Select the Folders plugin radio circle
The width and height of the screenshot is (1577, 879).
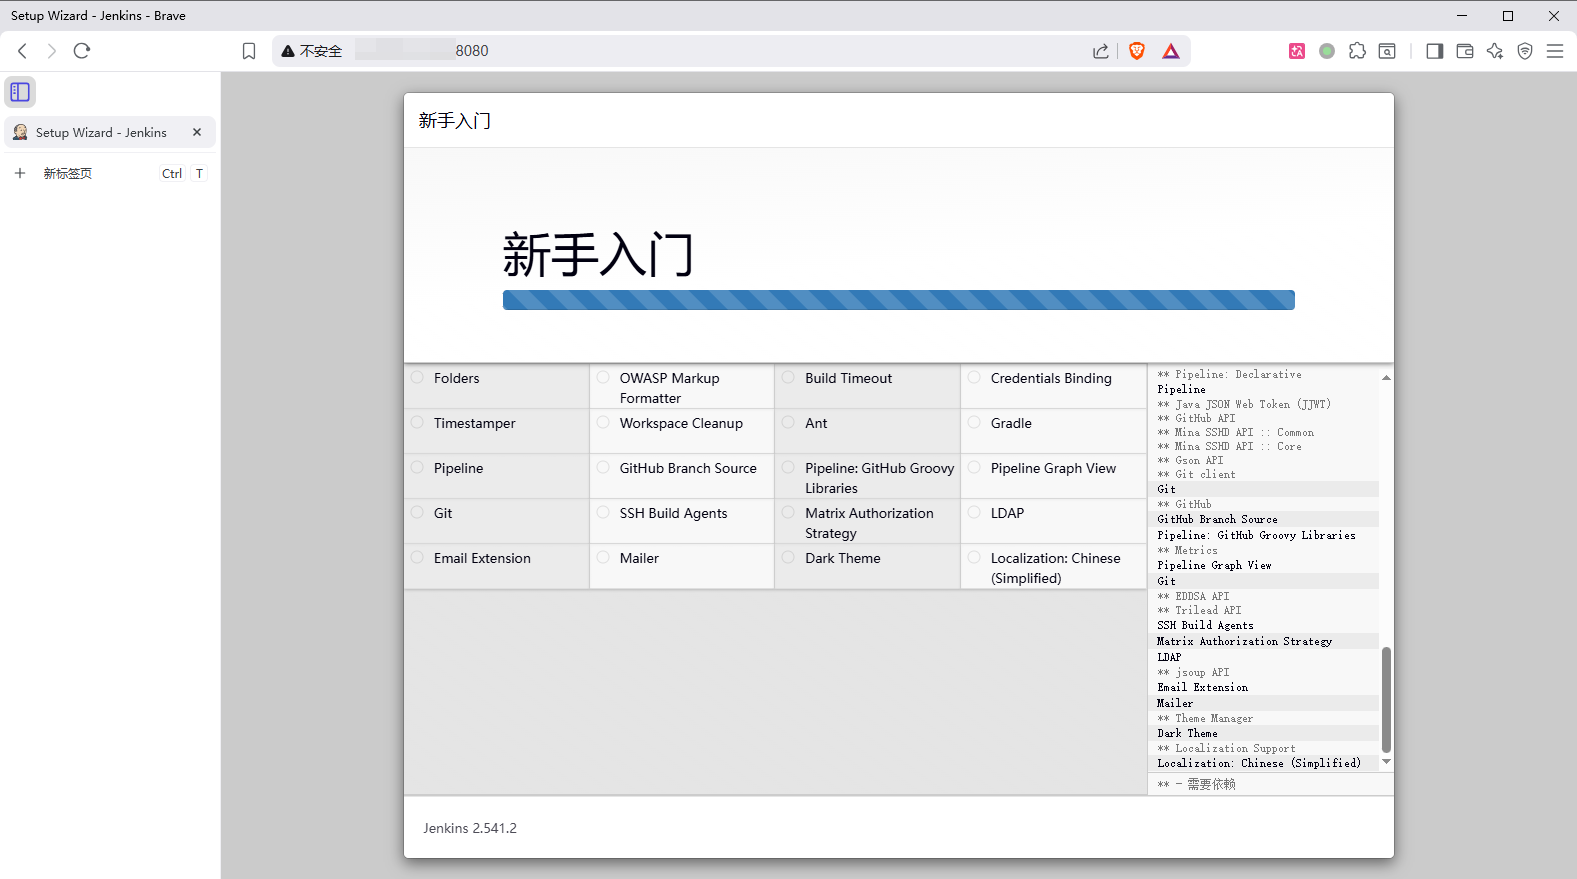click(x=418, y=378)
